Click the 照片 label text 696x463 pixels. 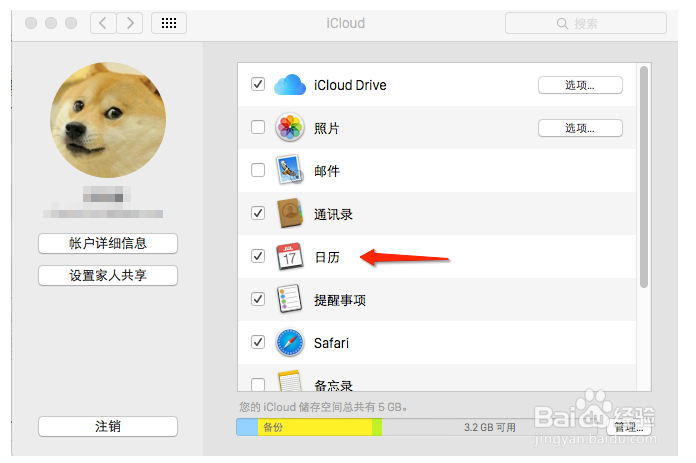click(327, 128)
